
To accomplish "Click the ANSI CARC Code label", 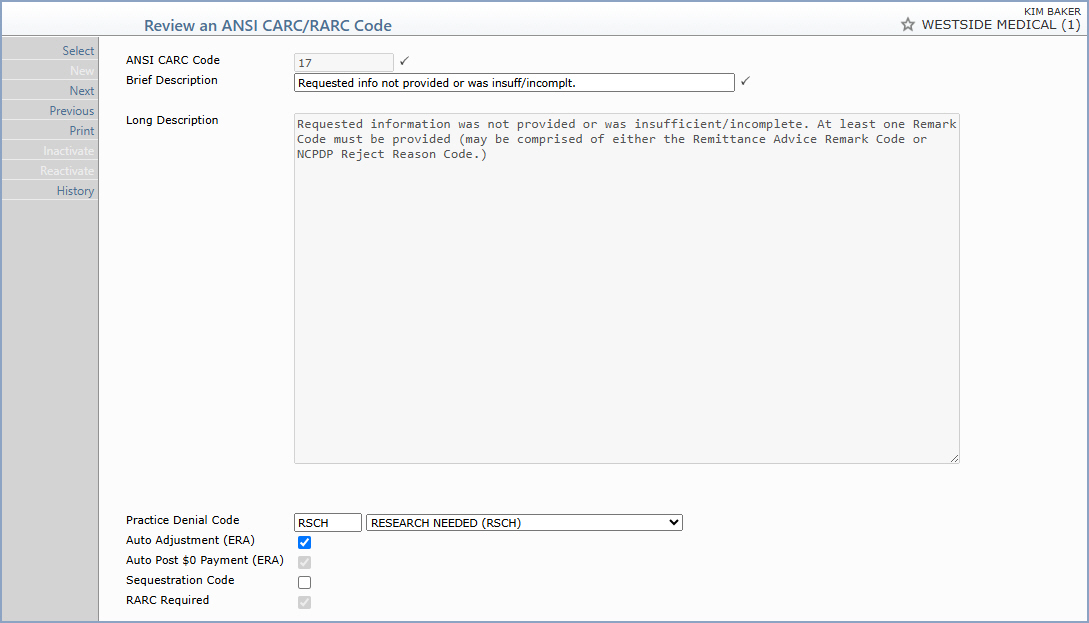I will point(173,60).
